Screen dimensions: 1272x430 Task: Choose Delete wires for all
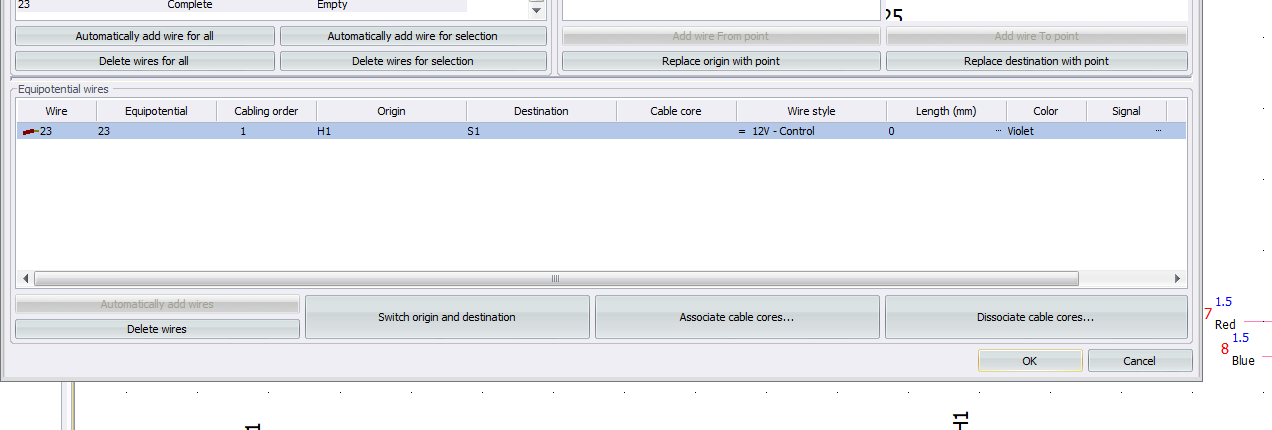click(x=145, y=61)
